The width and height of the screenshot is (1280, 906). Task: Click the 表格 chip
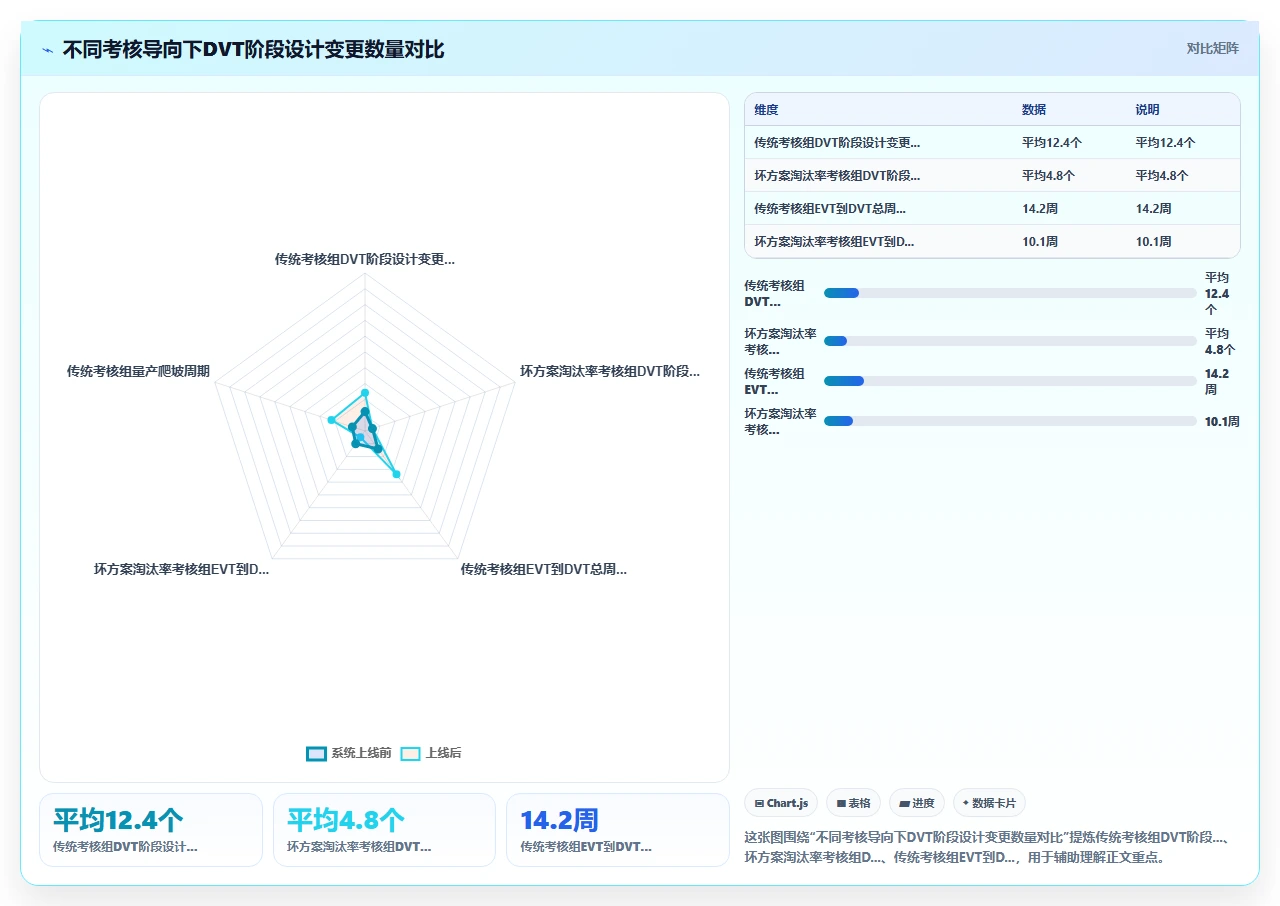[x=853, y=803]
